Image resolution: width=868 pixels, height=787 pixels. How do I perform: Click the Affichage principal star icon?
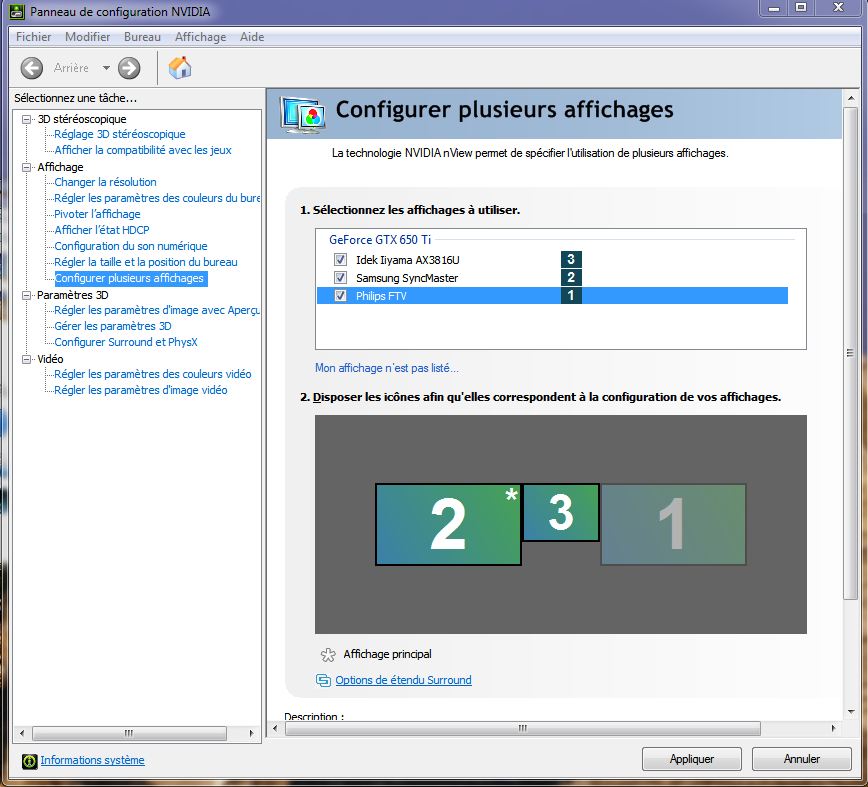click(x=328, y=655)
